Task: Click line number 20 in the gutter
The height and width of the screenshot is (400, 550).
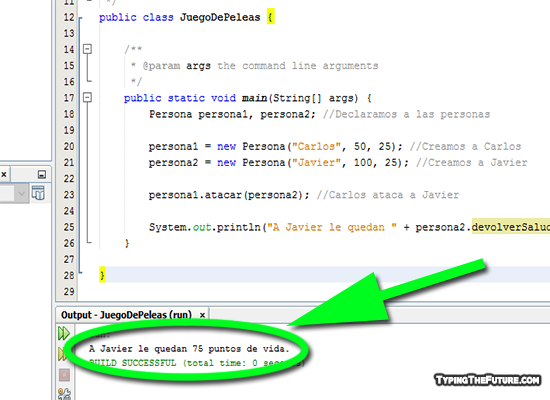Action: coord(69,146)
